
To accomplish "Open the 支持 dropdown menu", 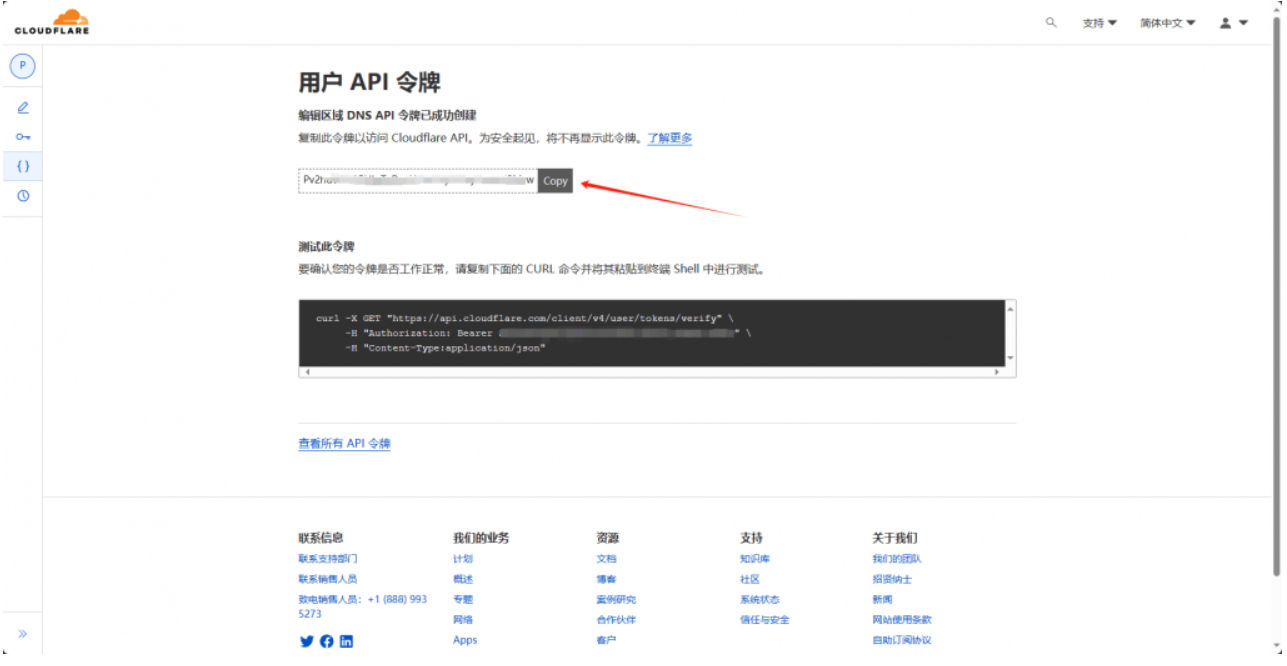I will click(1099, 23).
